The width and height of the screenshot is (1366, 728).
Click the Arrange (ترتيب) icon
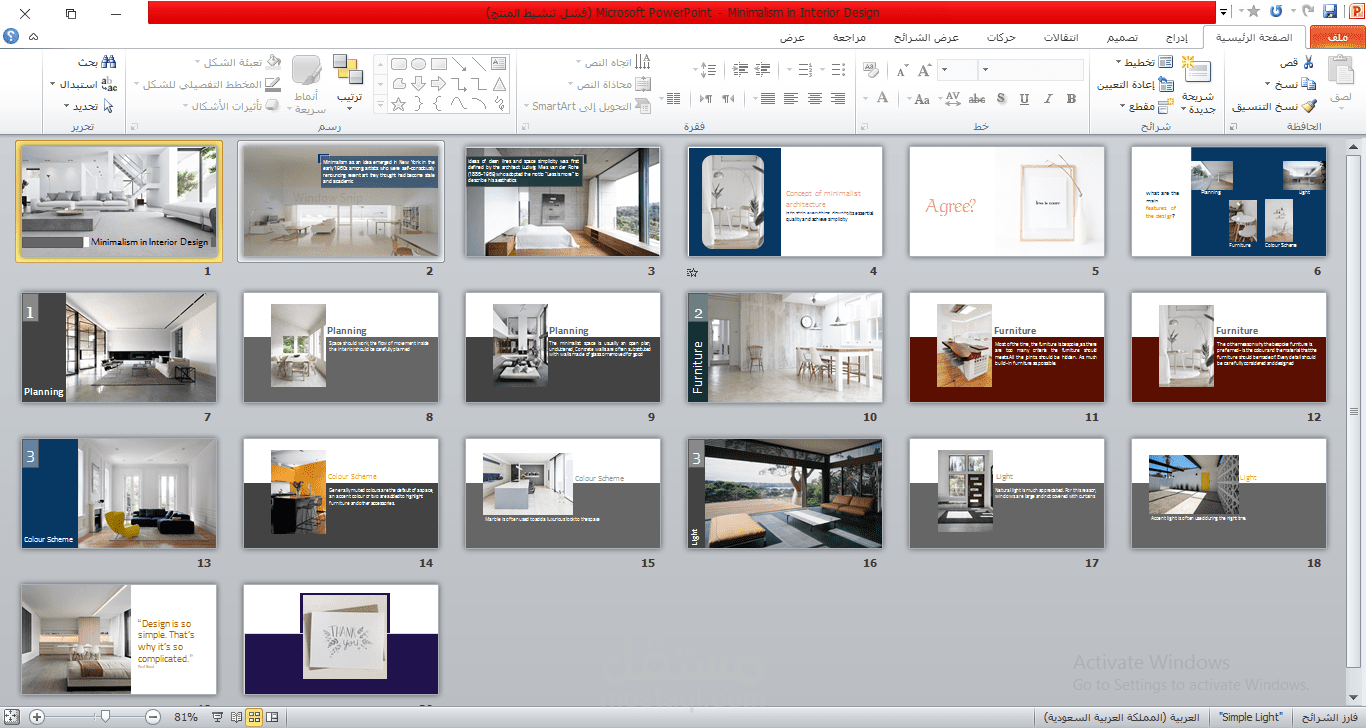point(348,70)
